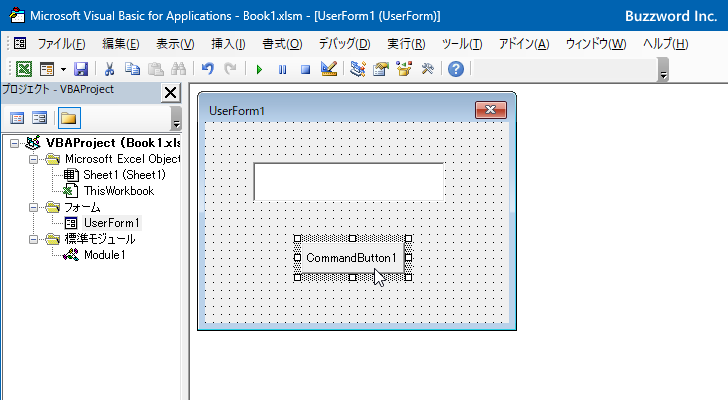
Task: Click the UserForm1 title bar caption
Action: point(237,111)
